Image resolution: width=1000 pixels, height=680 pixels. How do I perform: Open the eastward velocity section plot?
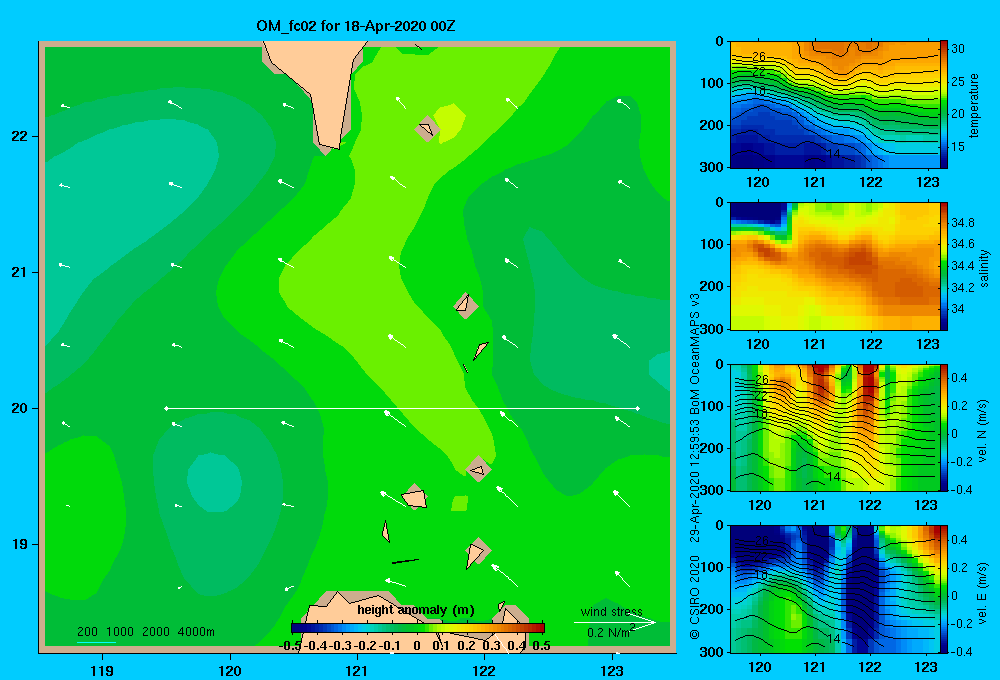(834, 589)
